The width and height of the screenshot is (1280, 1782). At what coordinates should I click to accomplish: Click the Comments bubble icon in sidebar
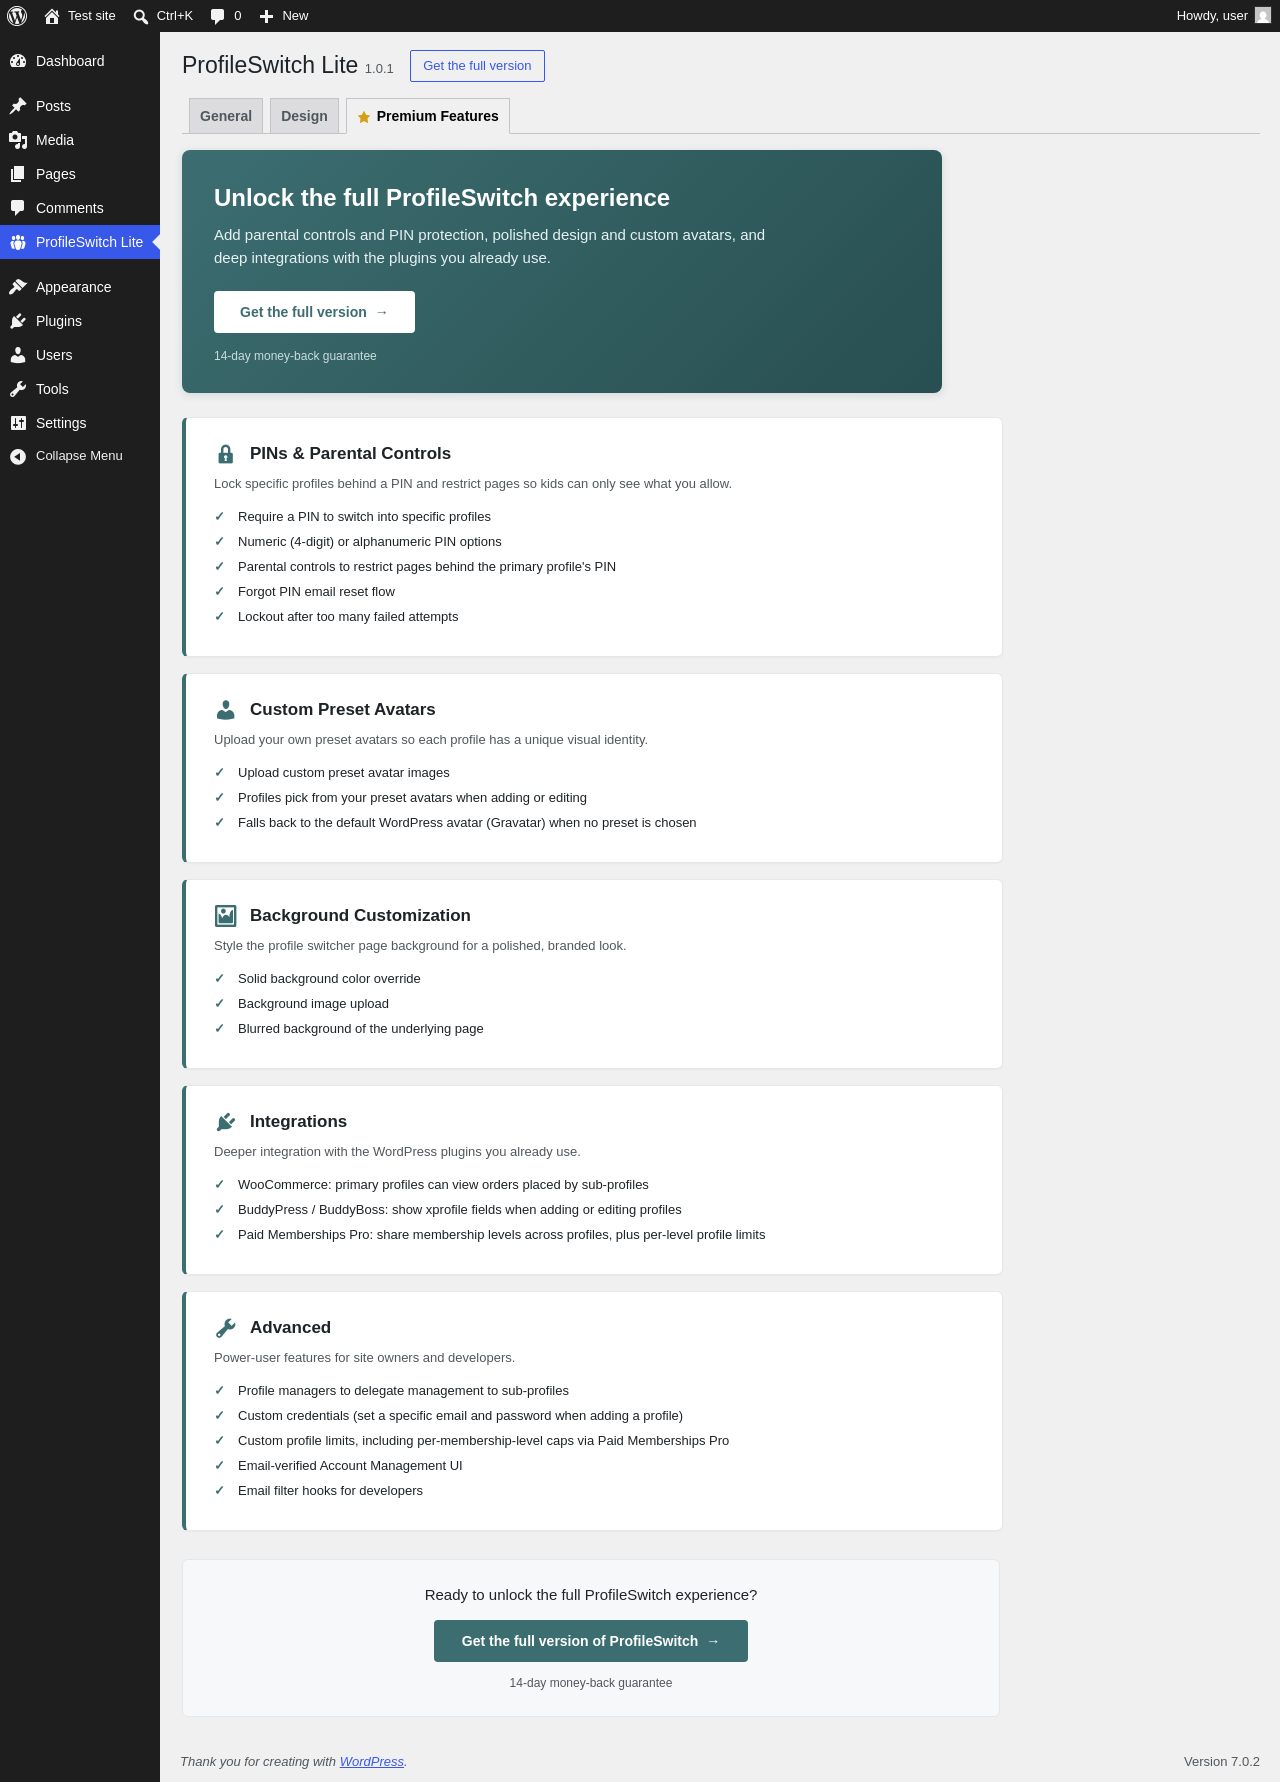18,208
